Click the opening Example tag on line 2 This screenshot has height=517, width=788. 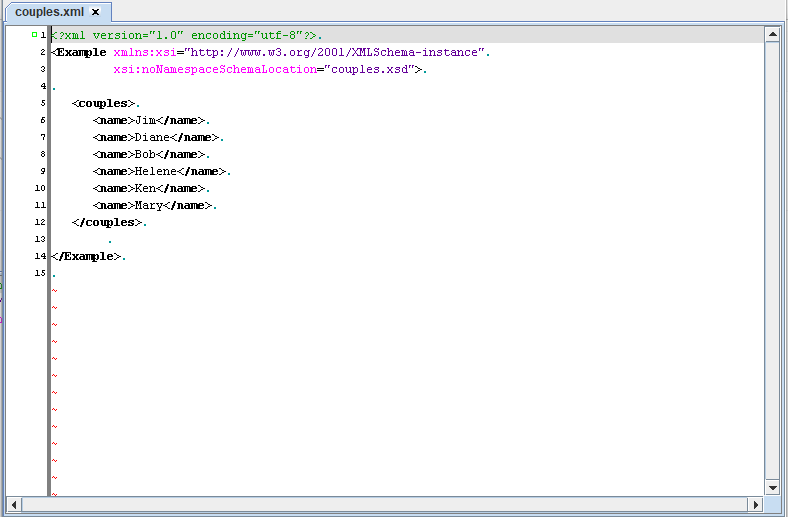tap(79, 52)
